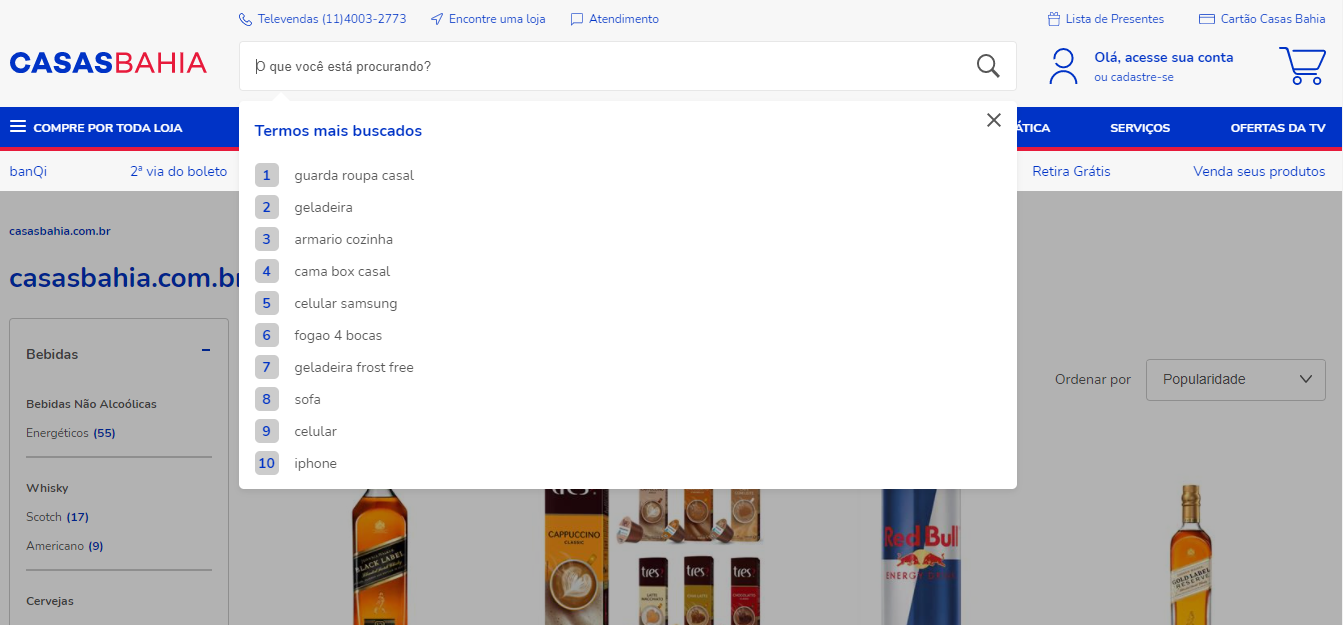
Task: Open the shopping cart icon
Action: coord(1302,66)
